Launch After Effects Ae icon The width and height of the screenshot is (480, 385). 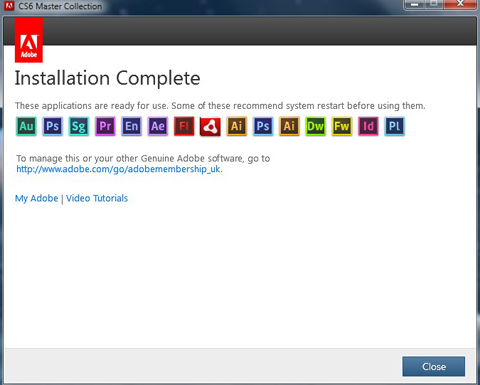coord(158,126)
